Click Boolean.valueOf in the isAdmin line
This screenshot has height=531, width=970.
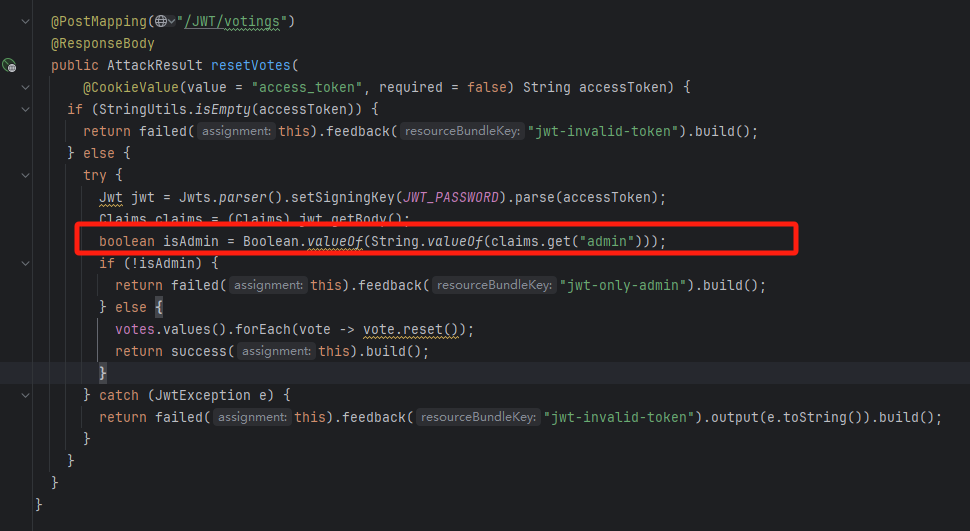pyautogui.click(x=303, y=241)
